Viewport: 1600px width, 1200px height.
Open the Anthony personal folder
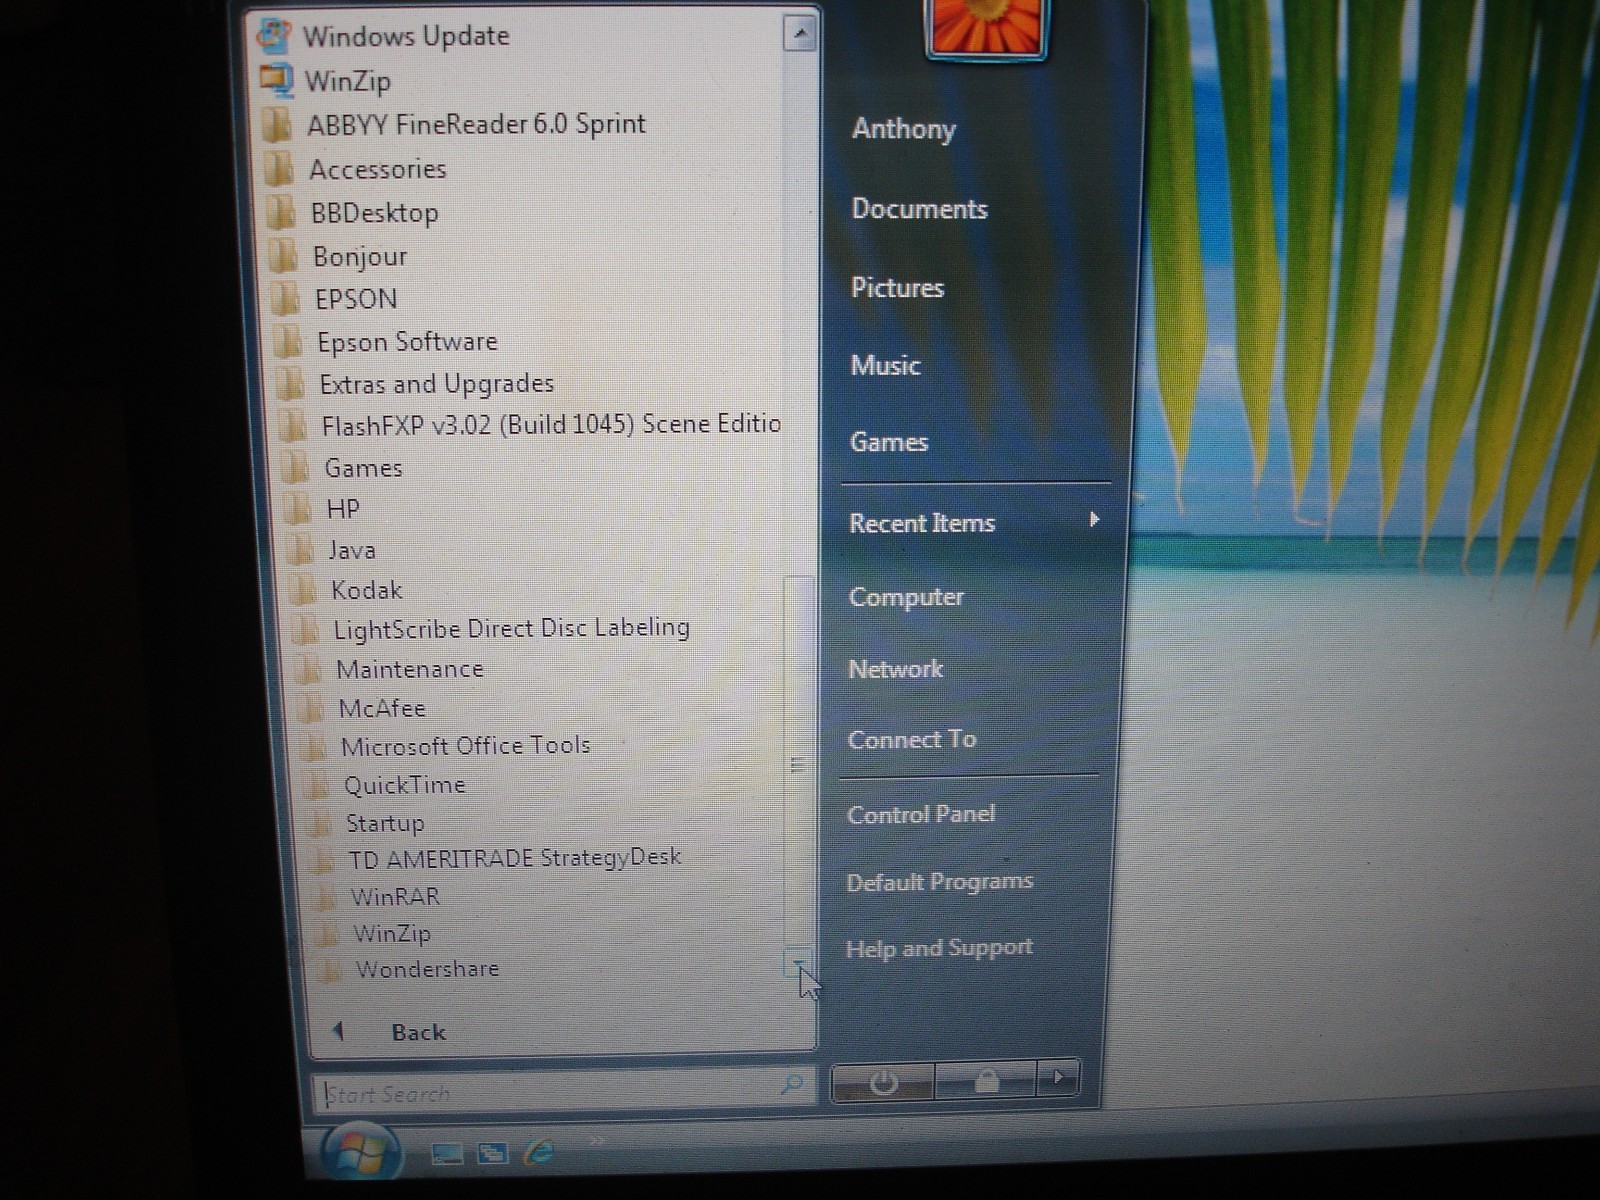[904, 129]
